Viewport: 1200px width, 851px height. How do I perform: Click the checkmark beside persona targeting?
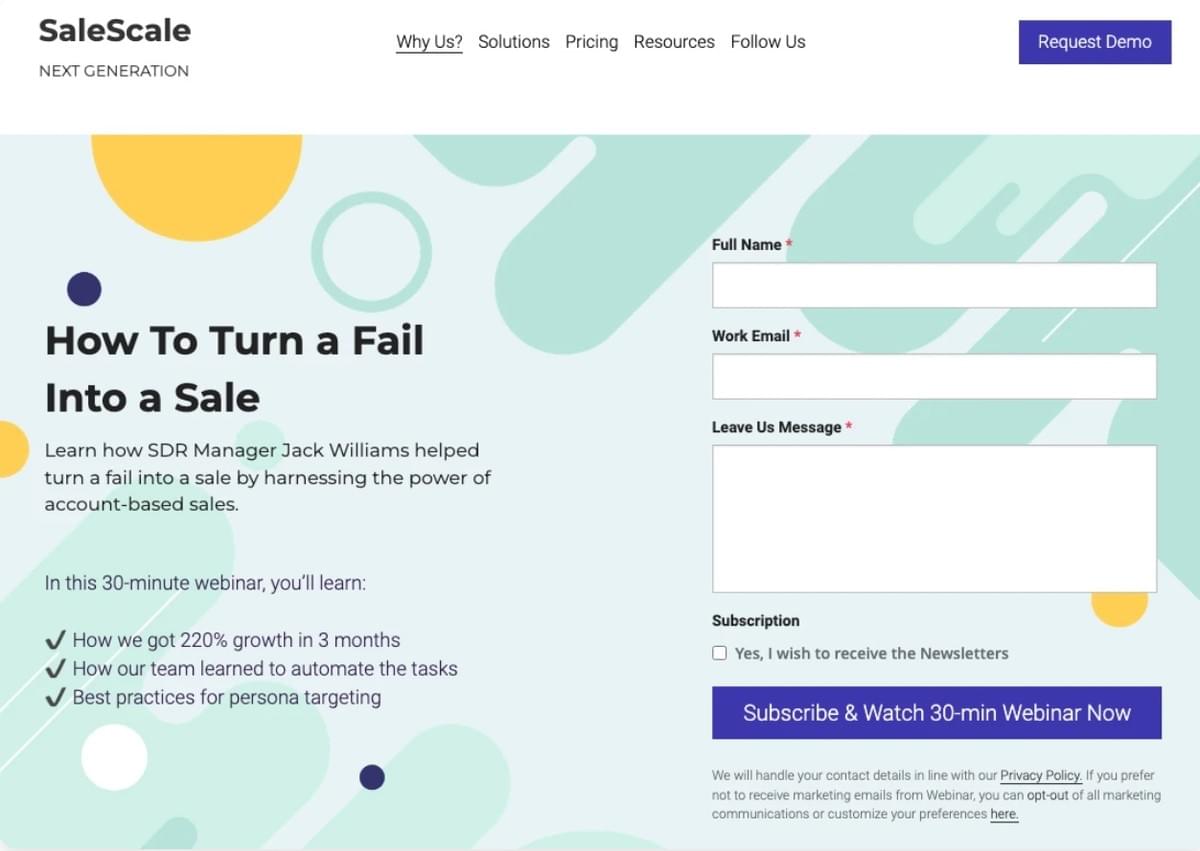56,697
